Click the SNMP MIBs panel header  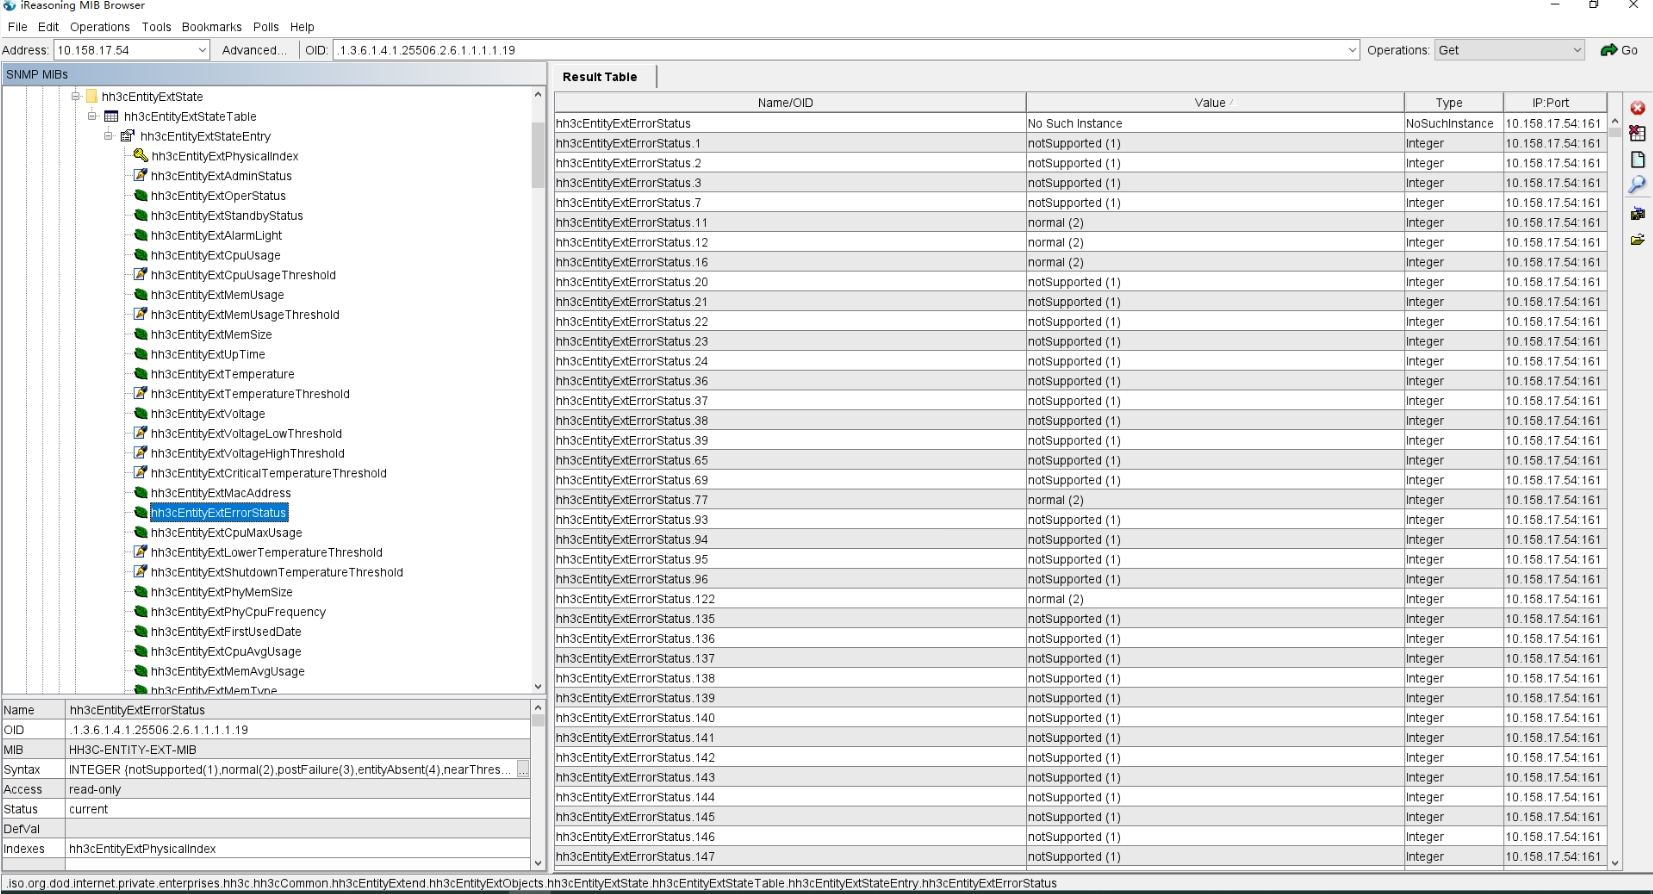click(274, 74)
